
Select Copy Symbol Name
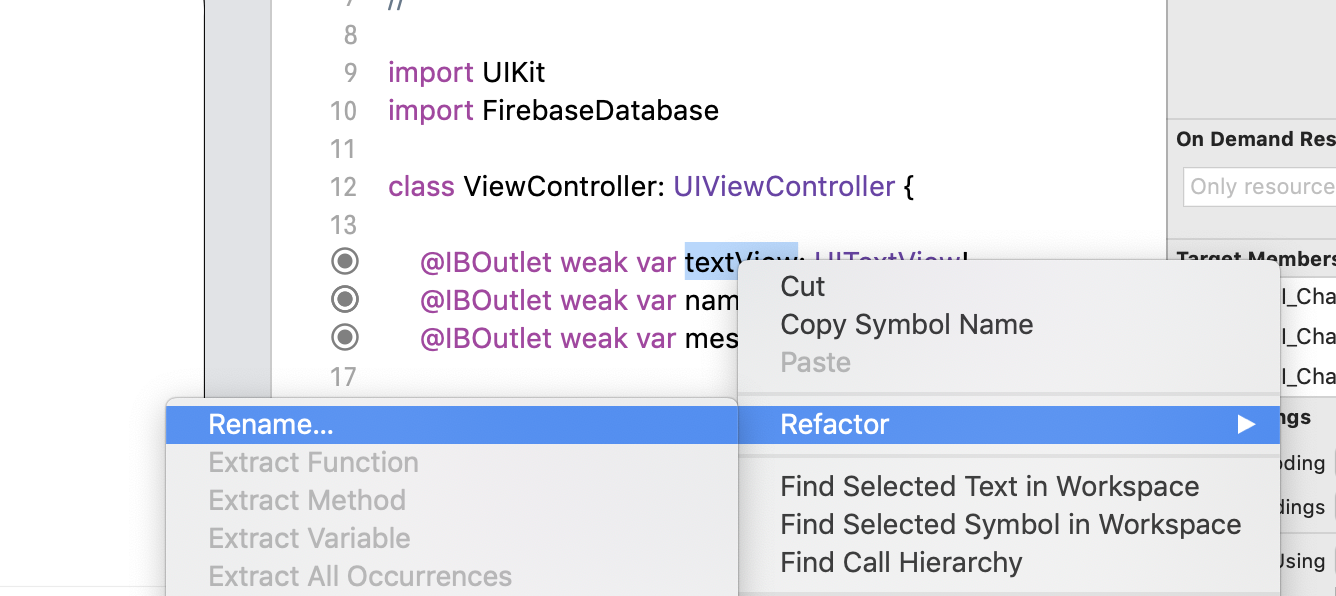click(906, 324)
